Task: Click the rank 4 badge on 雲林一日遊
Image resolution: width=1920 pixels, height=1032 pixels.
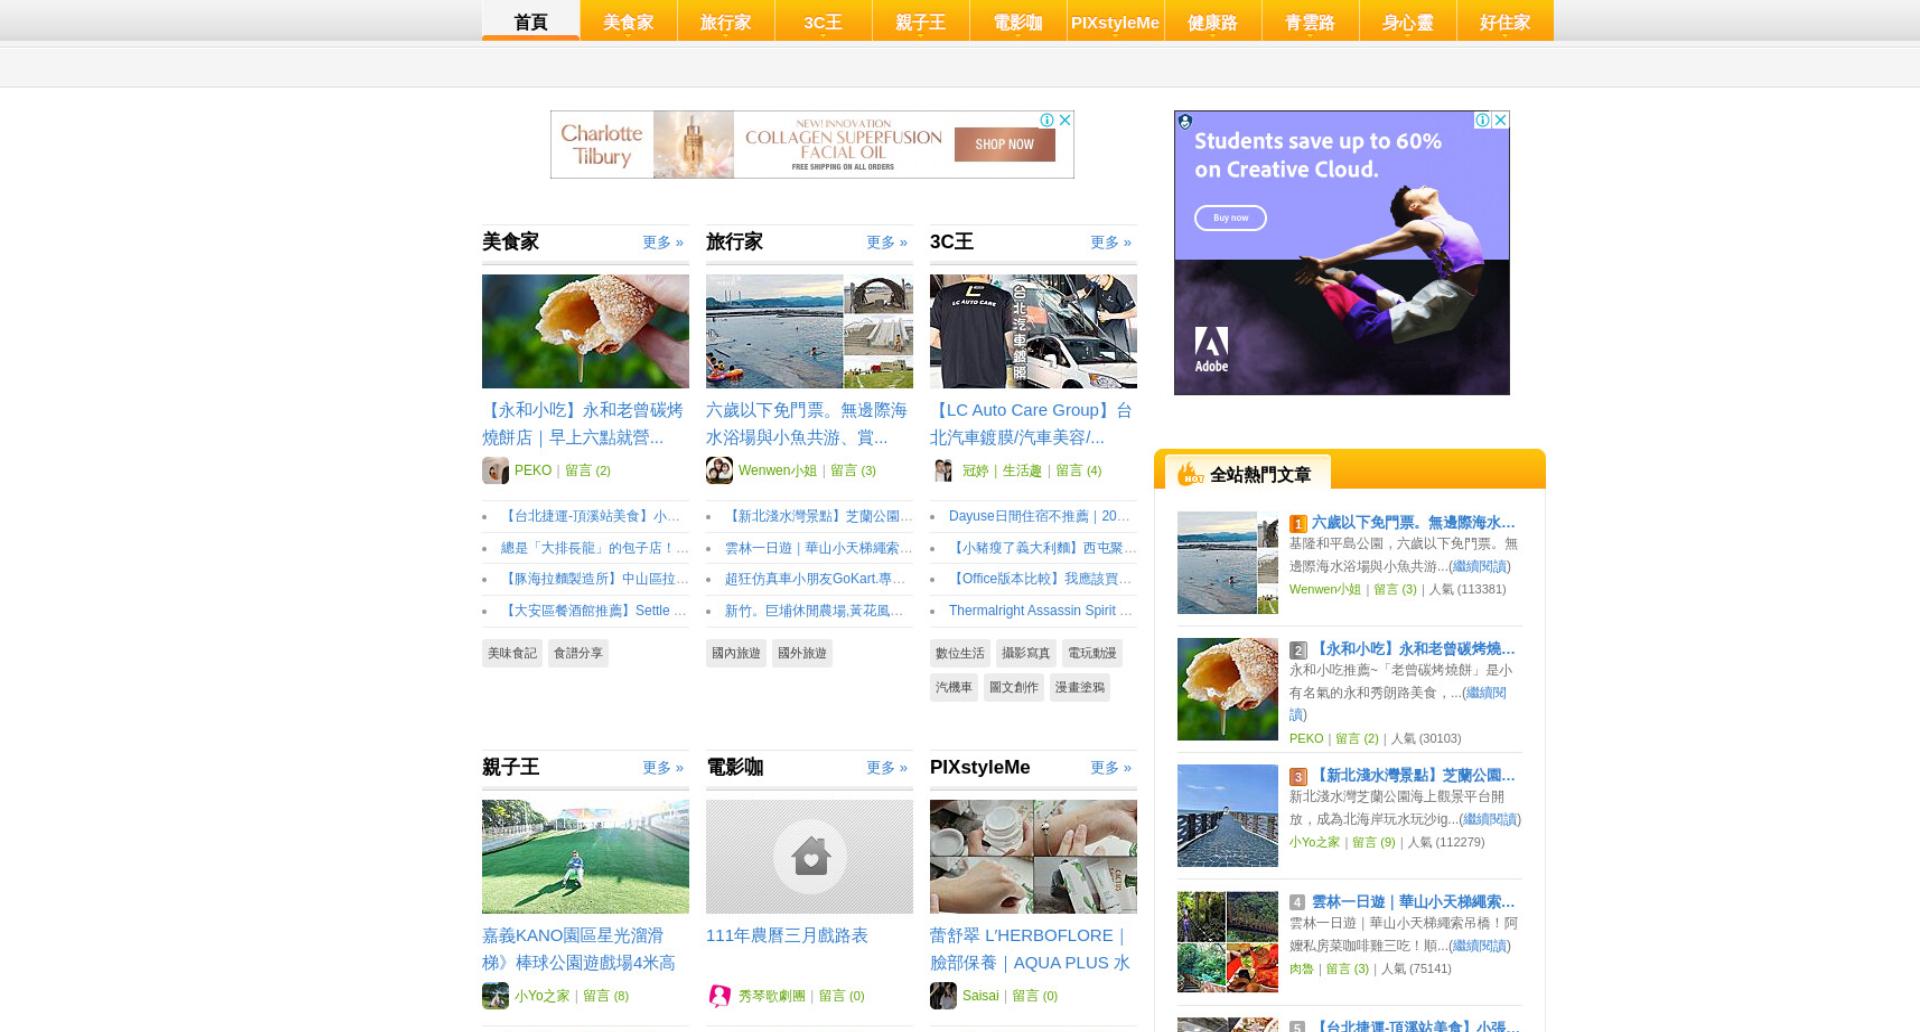Action: (1298, 902)
